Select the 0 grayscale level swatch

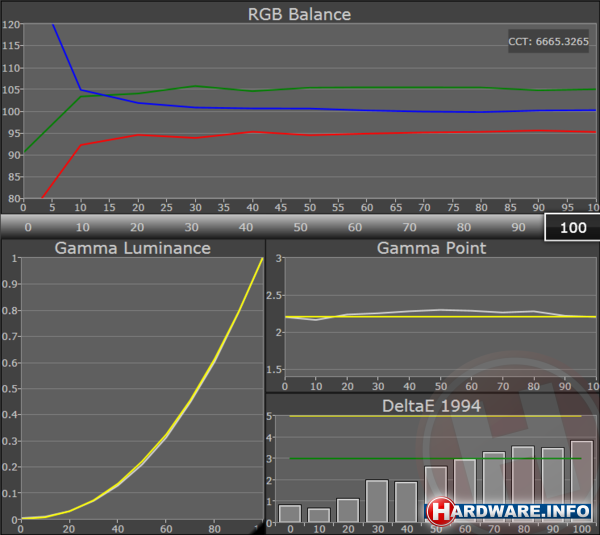tap(27, 227)
